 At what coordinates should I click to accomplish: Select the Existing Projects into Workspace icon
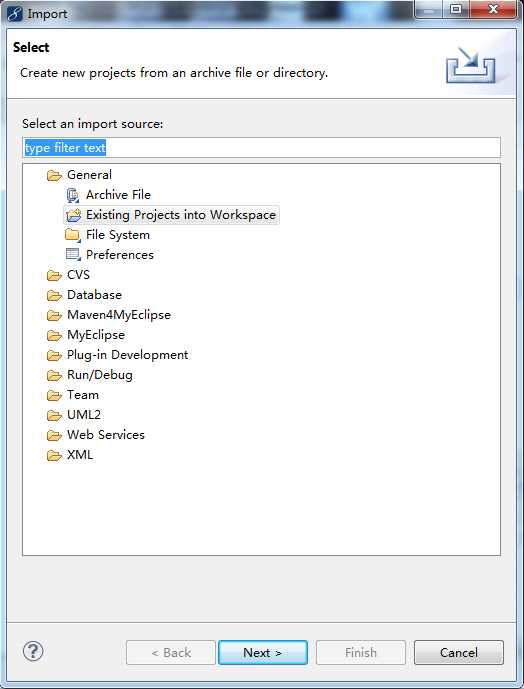point(73,215)
